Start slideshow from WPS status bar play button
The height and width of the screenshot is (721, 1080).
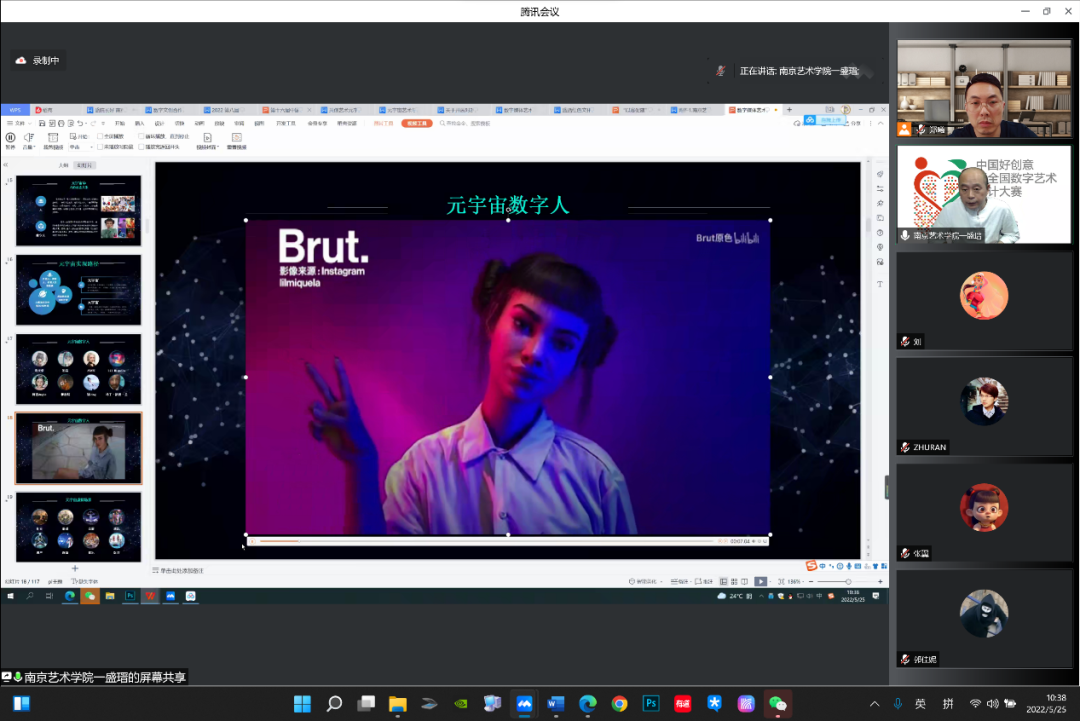tap(760, 582)
